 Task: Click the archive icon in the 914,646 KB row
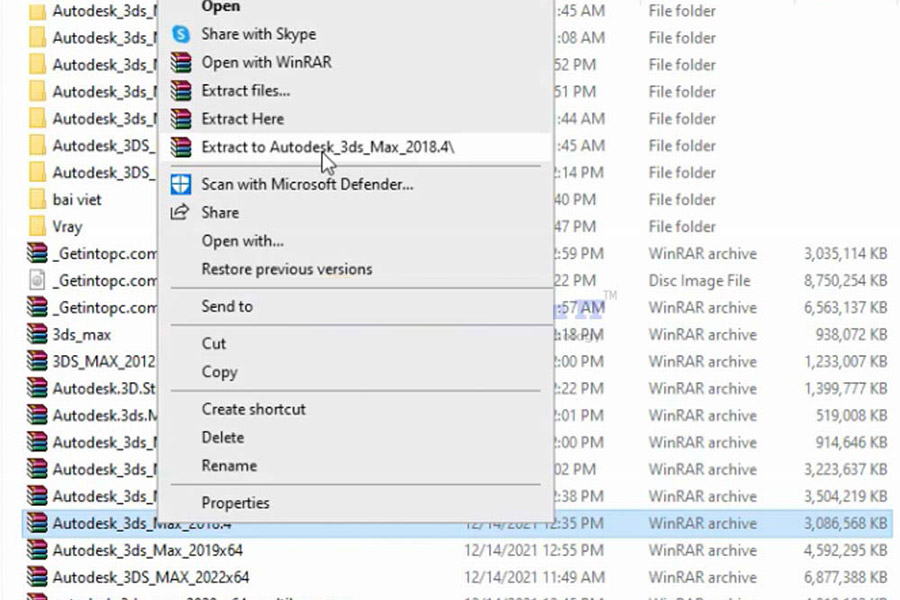37,443
